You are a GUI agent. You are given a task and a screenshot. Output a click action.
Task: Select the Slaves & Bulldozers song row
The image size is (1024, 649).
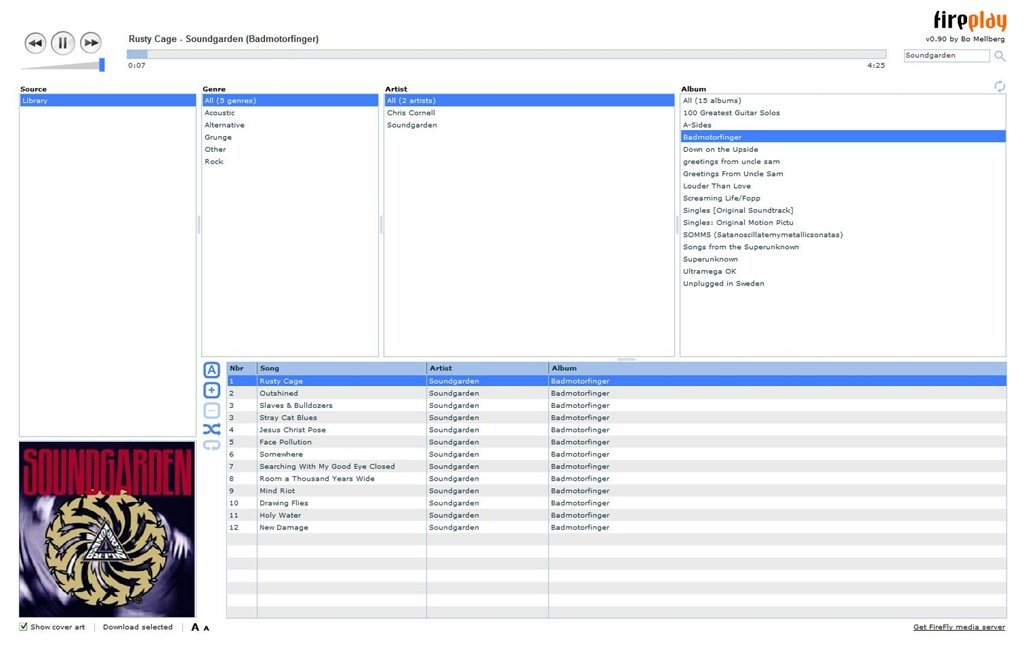pyautogui.click(x=616, y=405)
